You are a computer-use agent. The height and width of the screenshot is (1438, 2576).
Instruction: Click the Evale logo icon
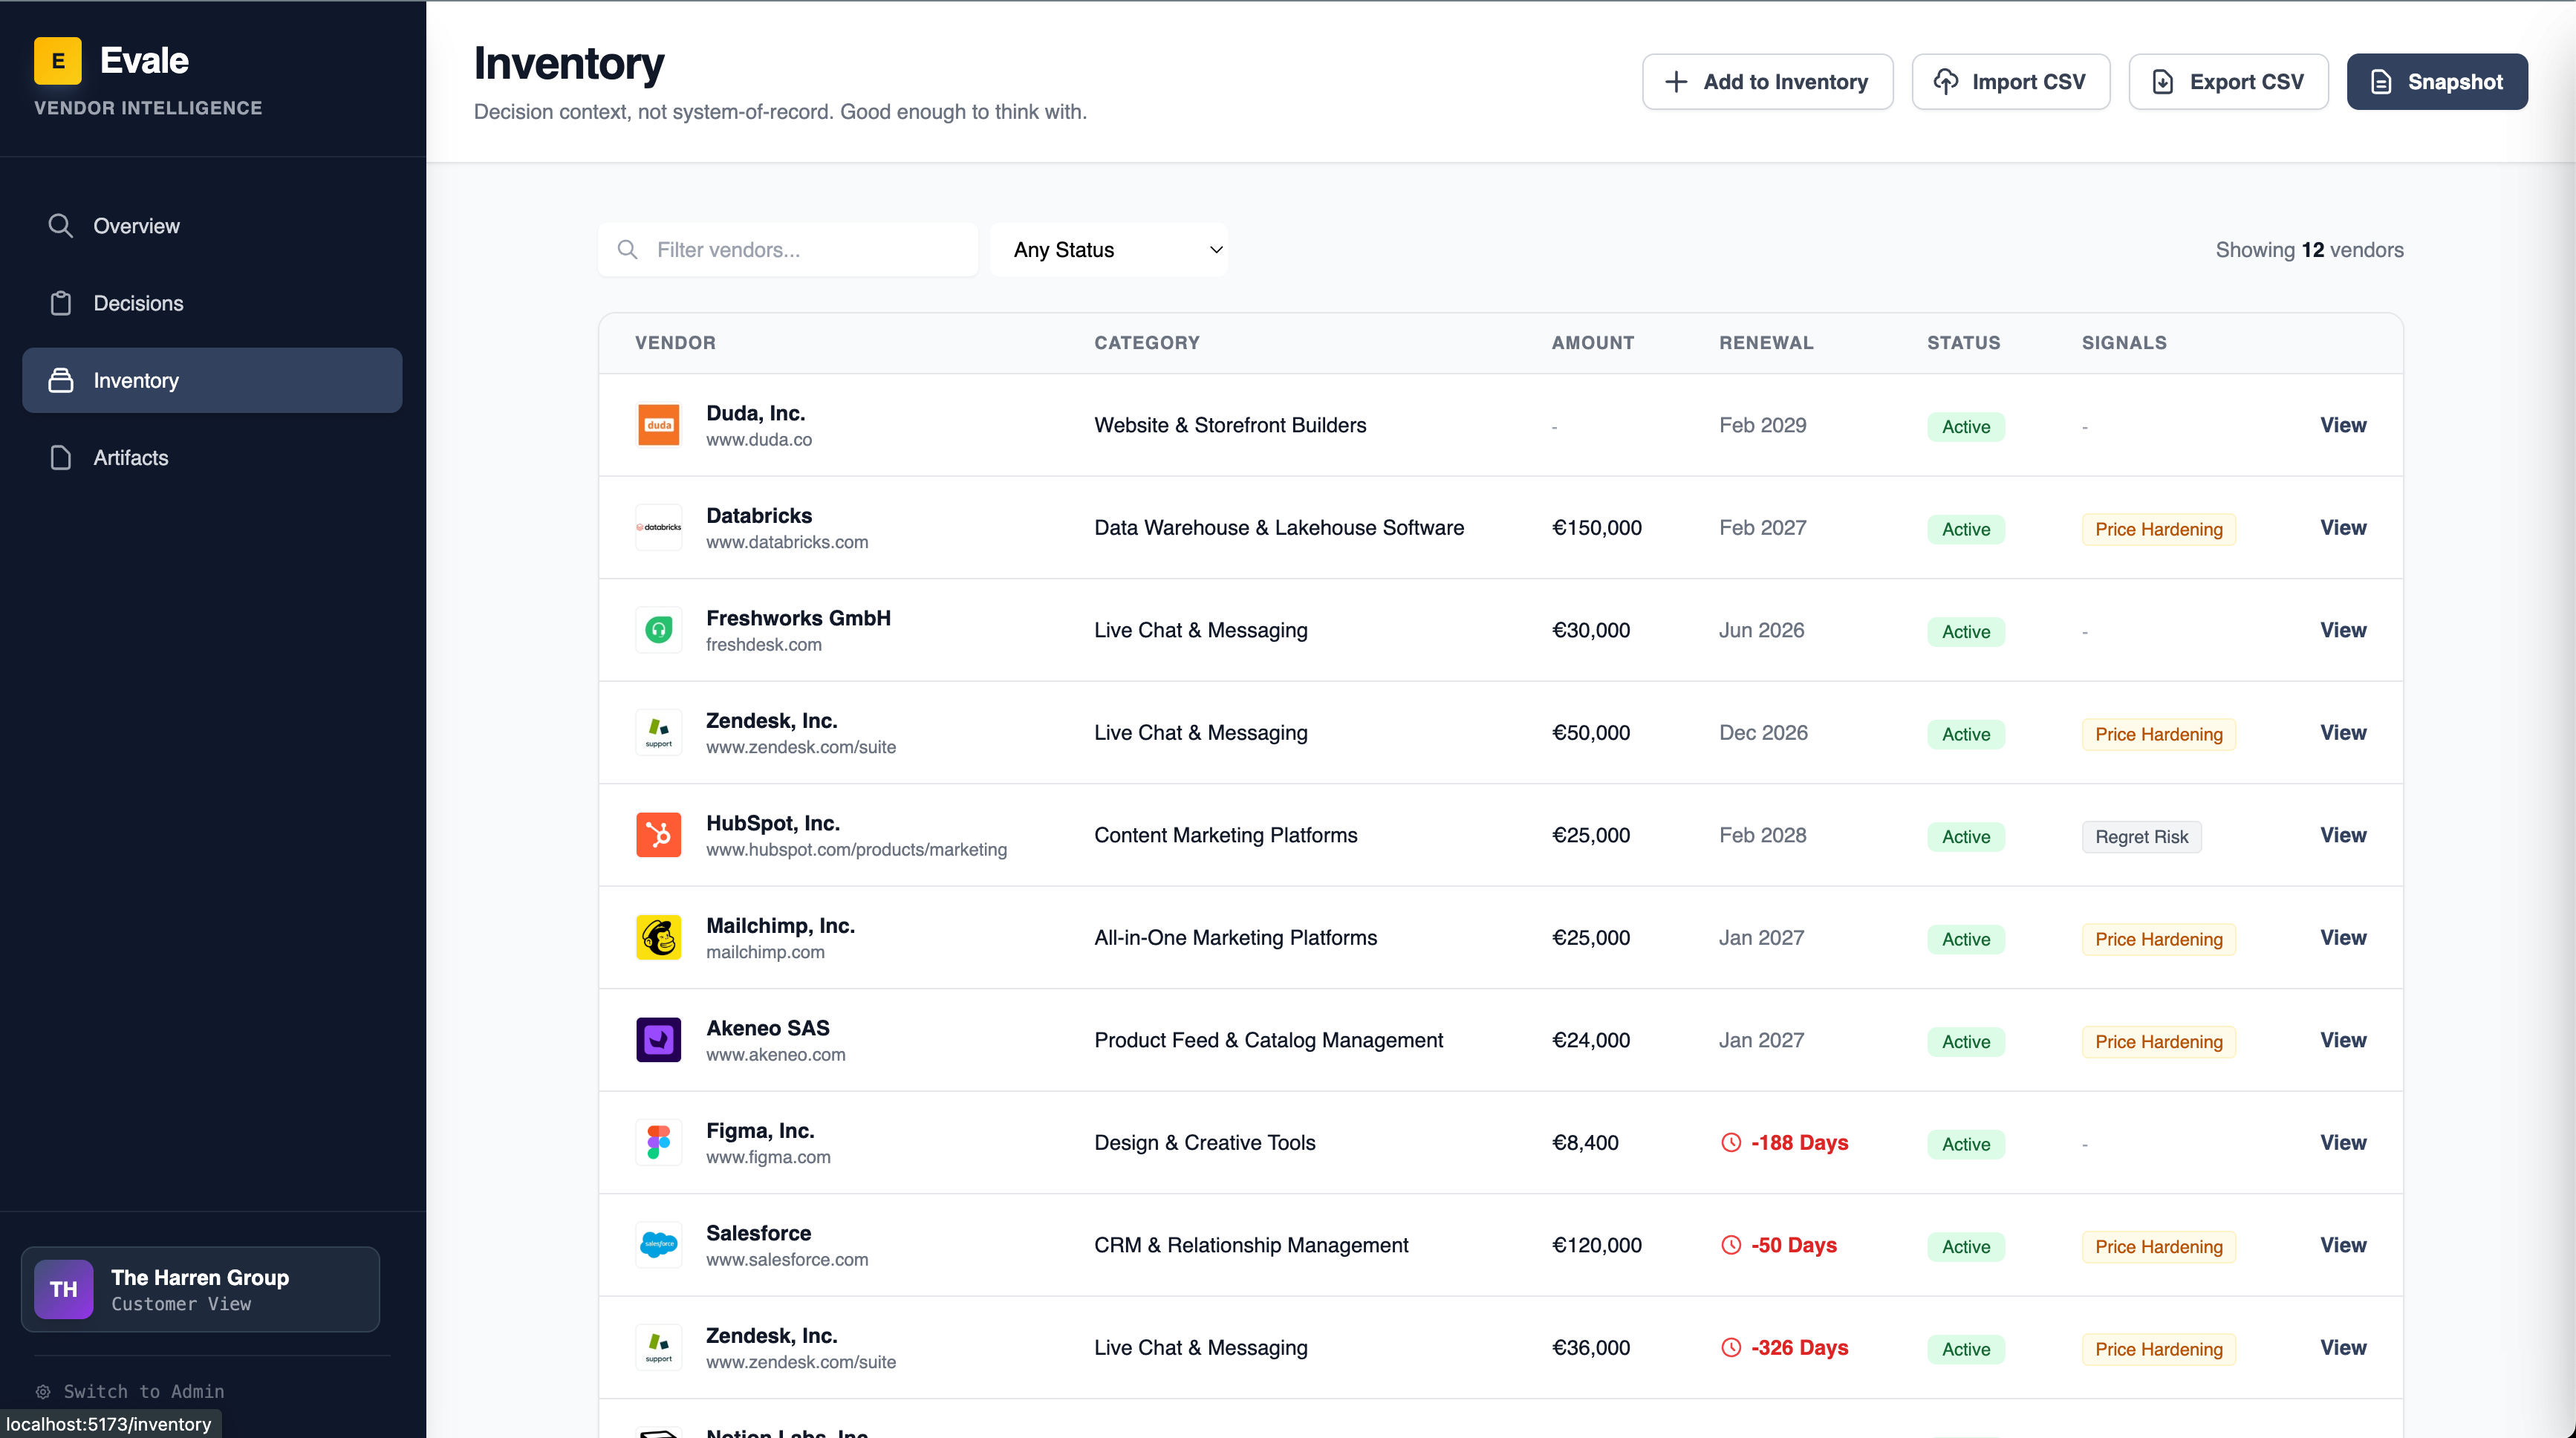click(58, 61)
